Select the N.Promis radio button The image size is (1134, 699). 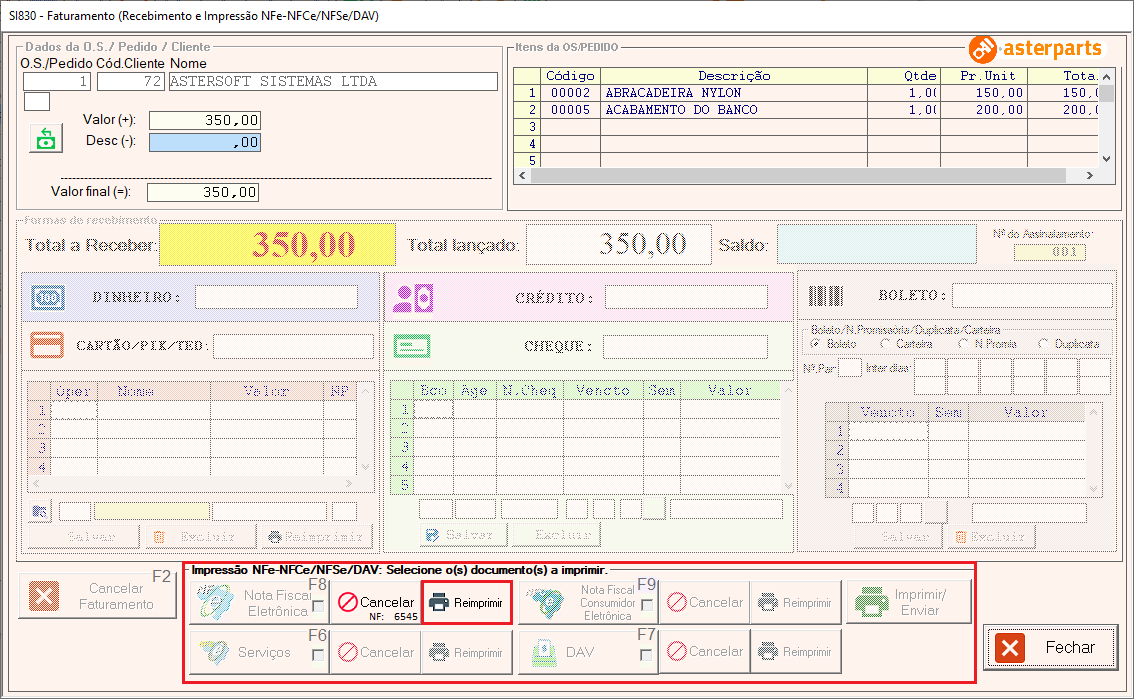coord(963,344)
